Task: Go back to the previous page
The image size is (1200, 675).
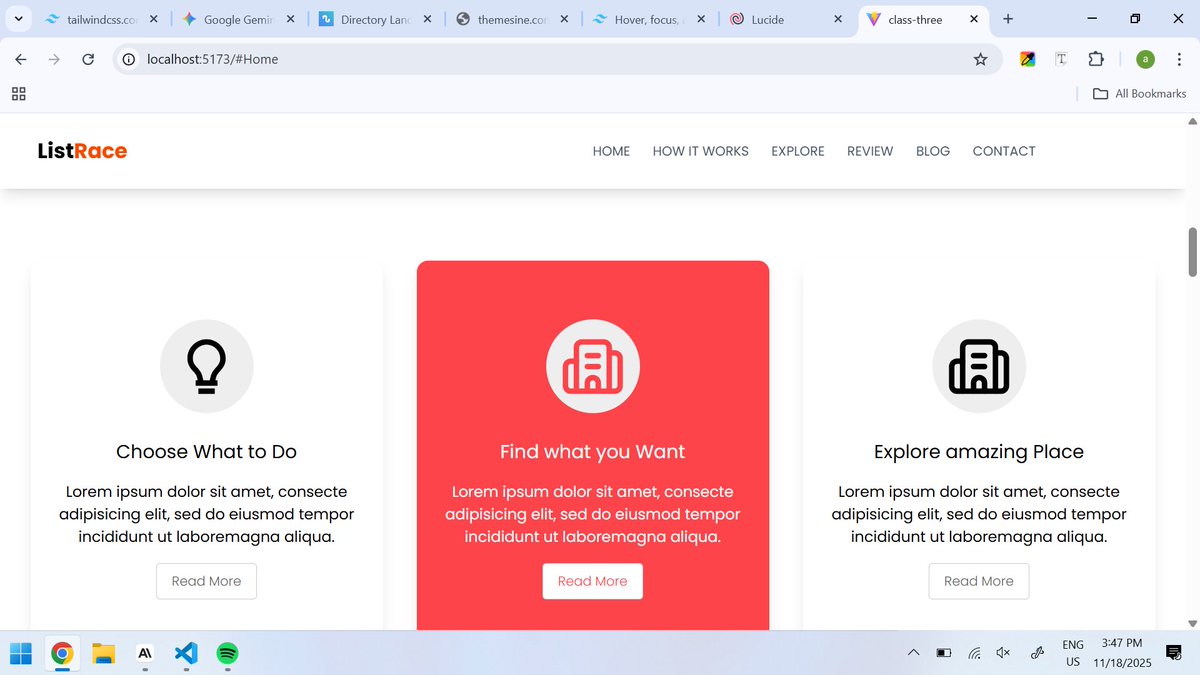Action: 21,59
